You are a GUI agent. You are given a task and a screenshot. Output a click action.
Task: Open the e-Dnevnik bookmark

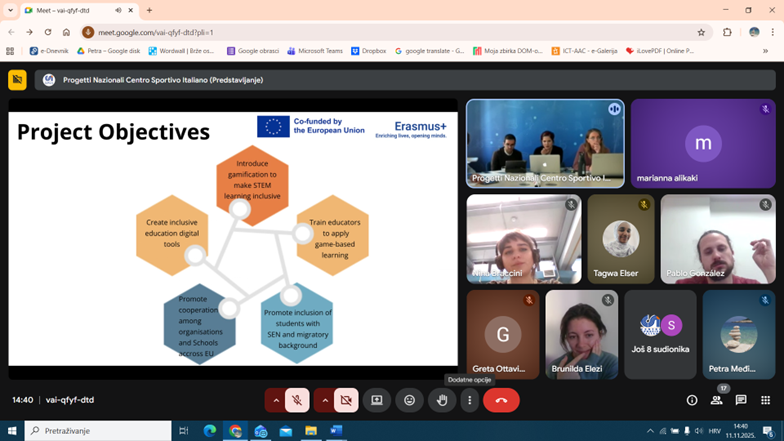pos(49,50)
